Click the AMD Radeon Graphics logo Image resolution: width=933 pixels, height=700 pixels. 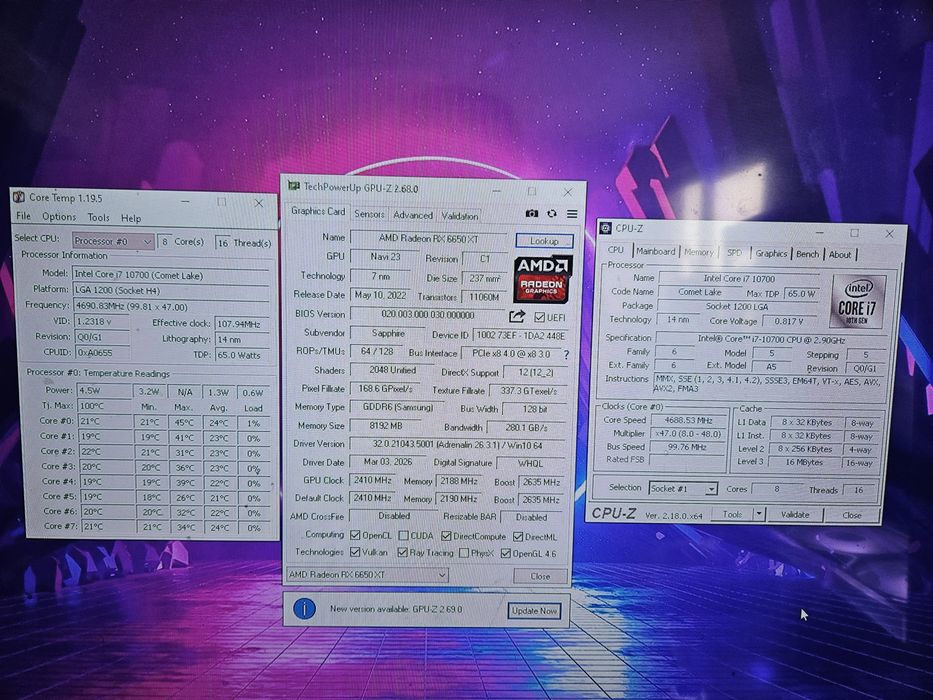coord(543,279)
